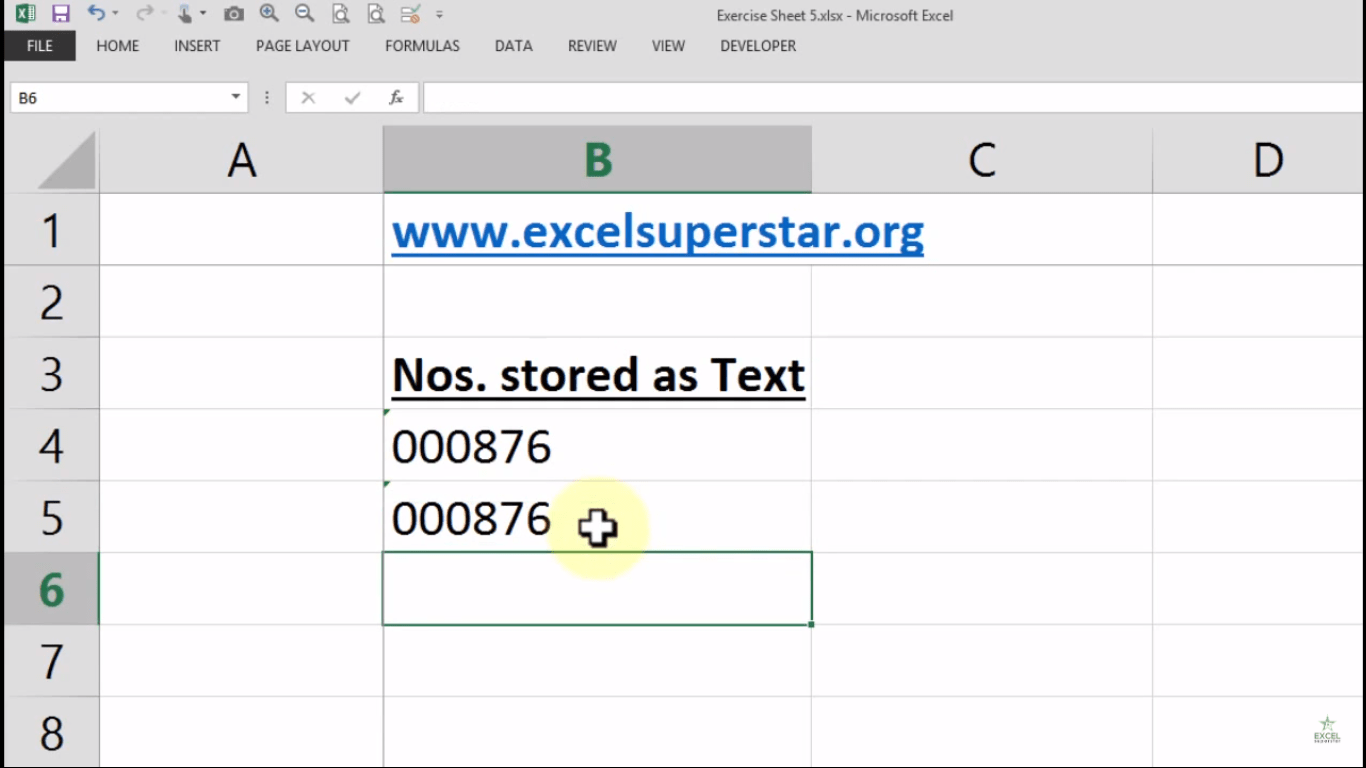
Task: Click inside the Name Box showing B6
Action: (x=120, y=97)
